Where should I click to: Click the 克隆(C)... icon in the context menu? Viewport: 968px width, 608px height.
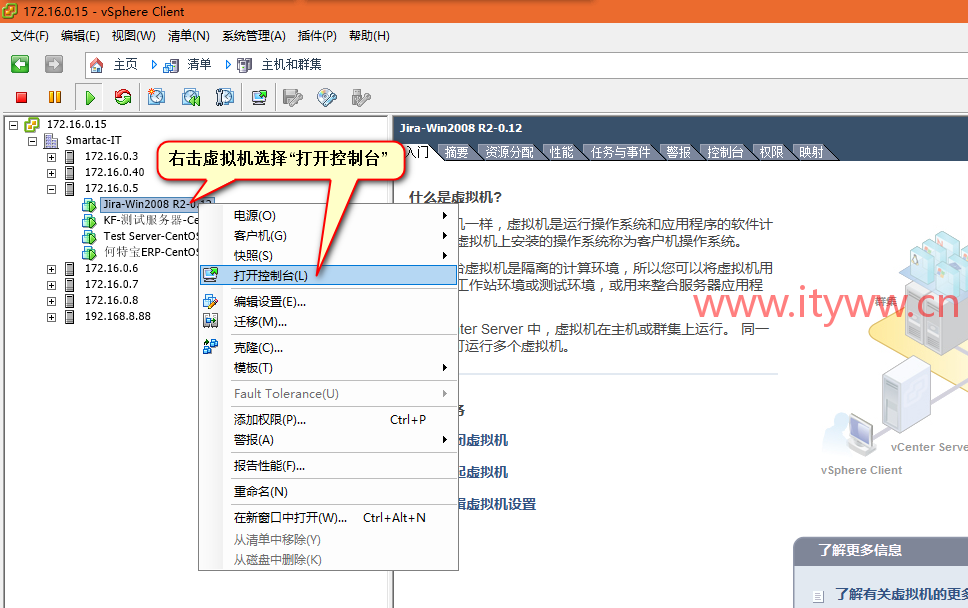click(211, 347)
